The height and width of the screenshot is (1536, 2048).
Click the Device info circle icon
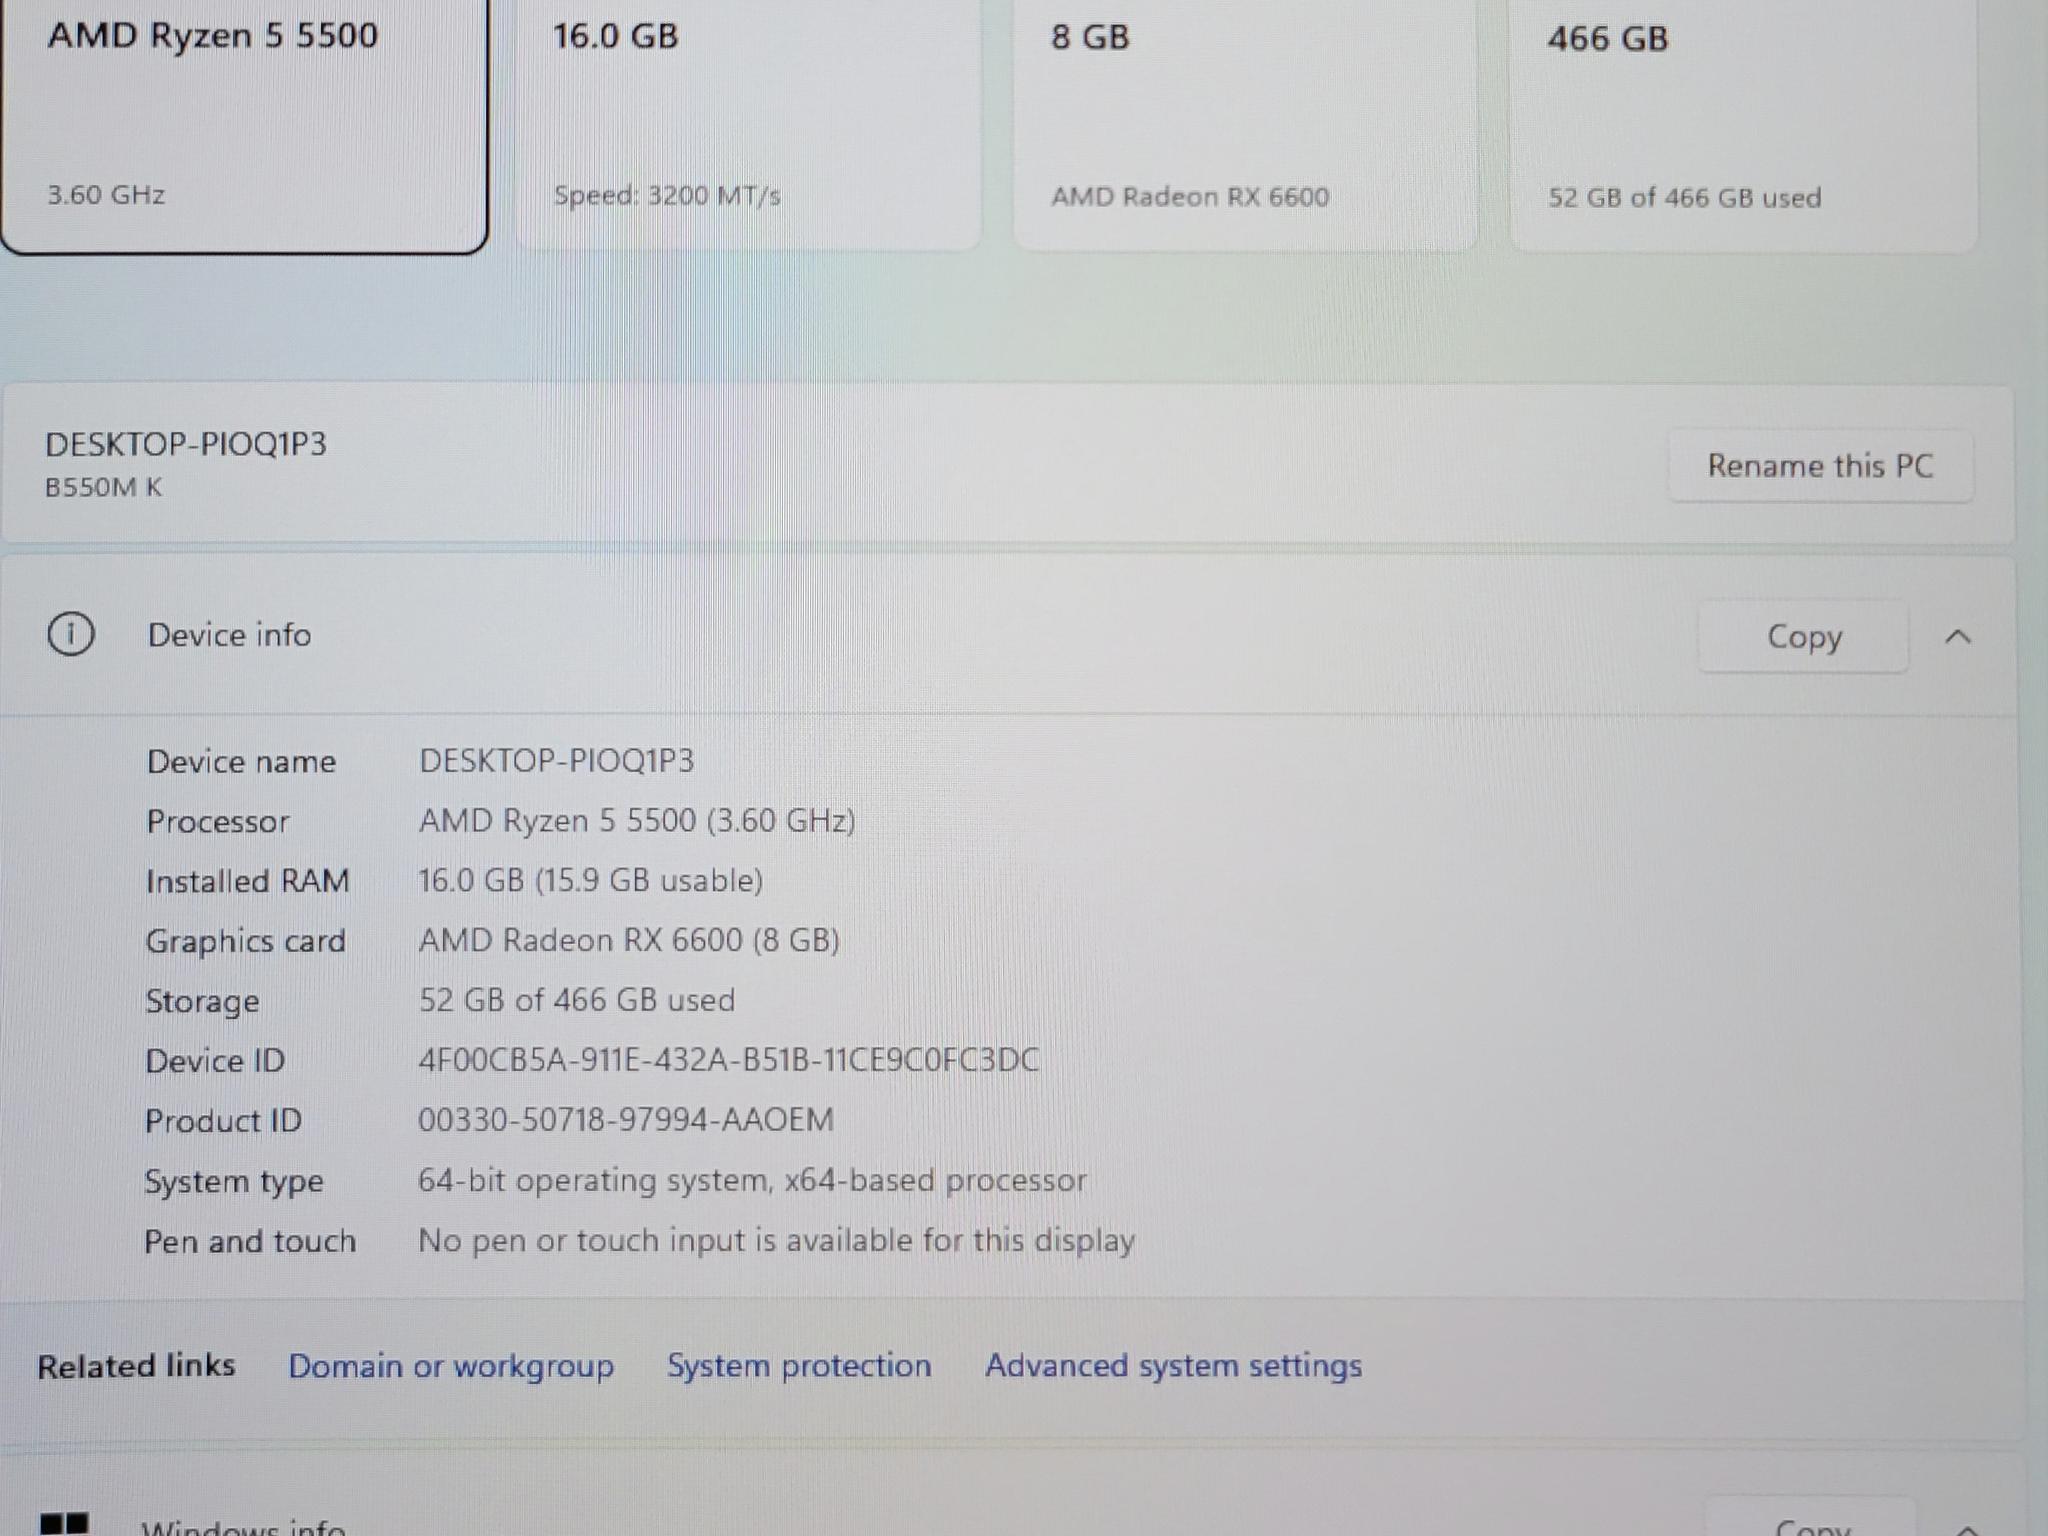pyautogui.click(x=71, y=634)
